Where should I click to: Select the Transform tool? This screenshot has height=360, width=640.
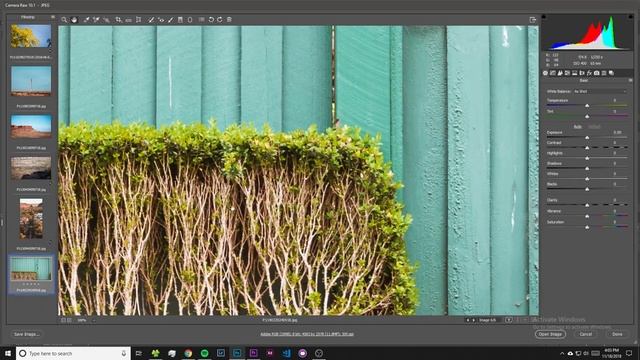[139, 20]
